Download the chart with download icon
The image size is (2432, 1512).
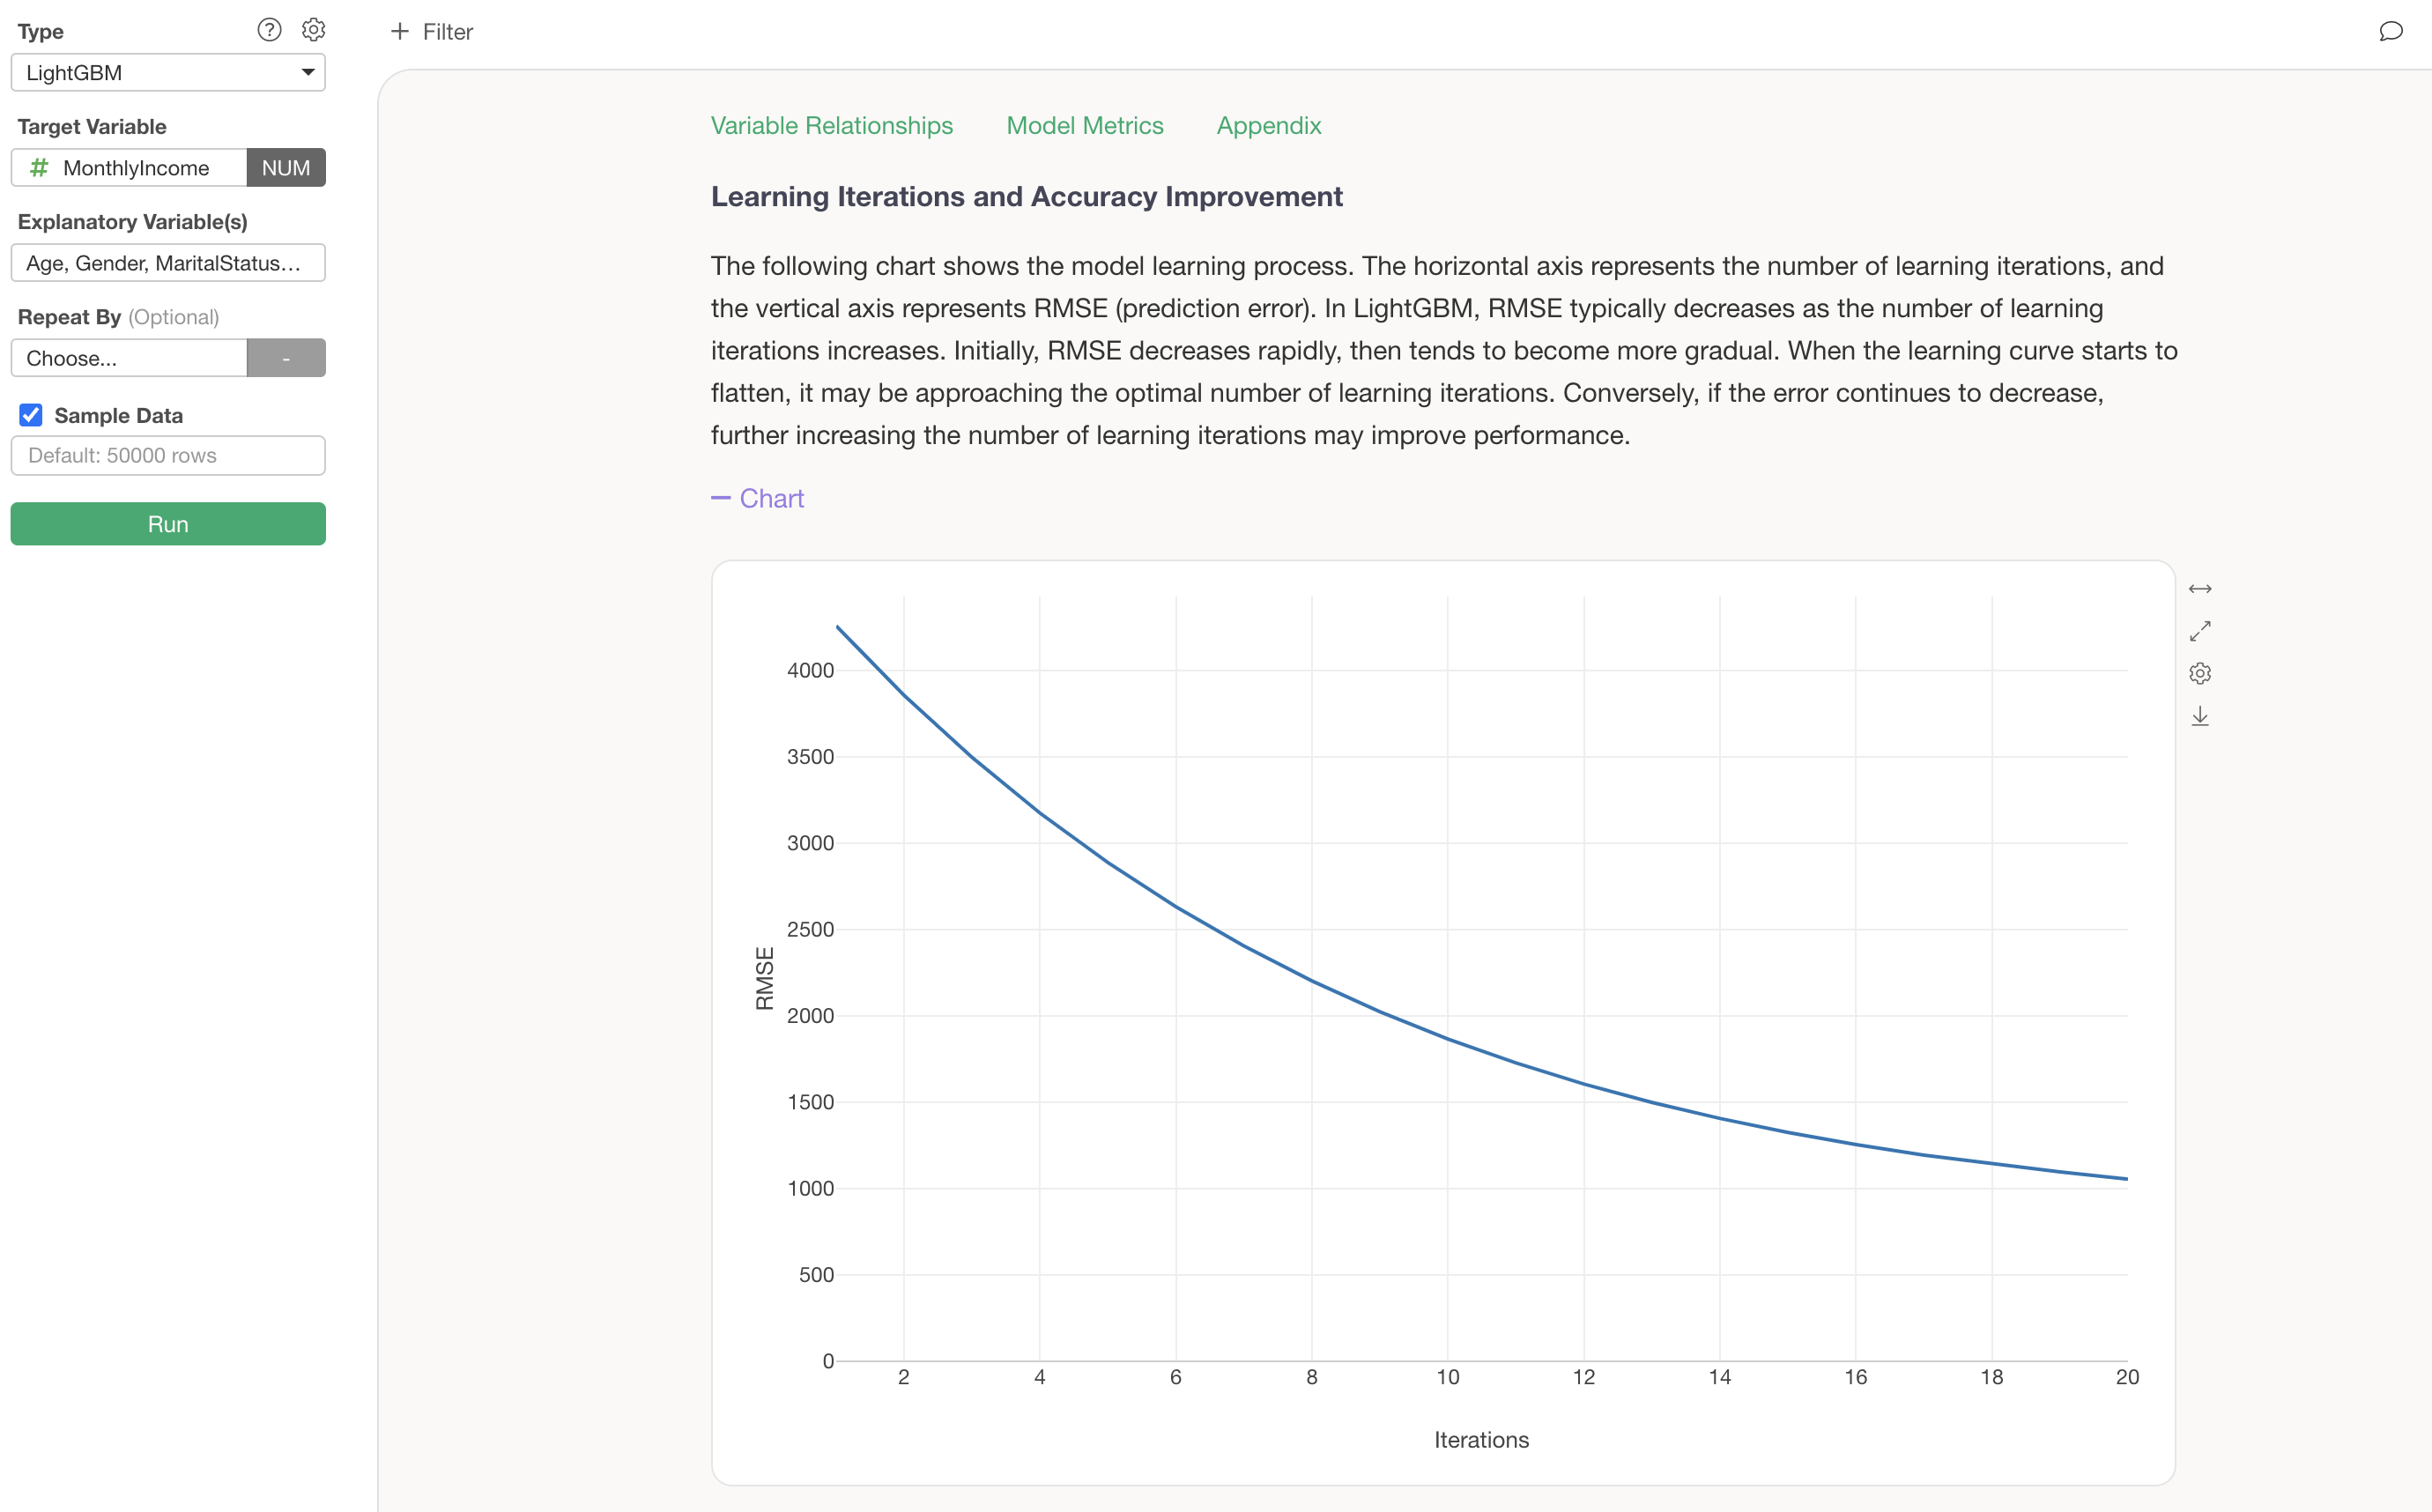2199,716
